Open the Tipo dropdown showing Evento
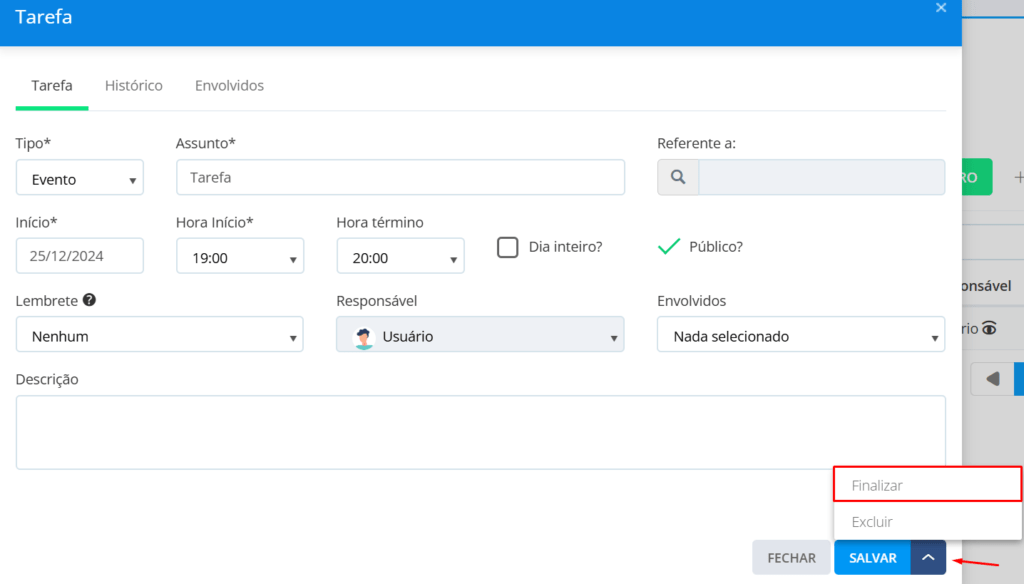 (x=80, y=178)
